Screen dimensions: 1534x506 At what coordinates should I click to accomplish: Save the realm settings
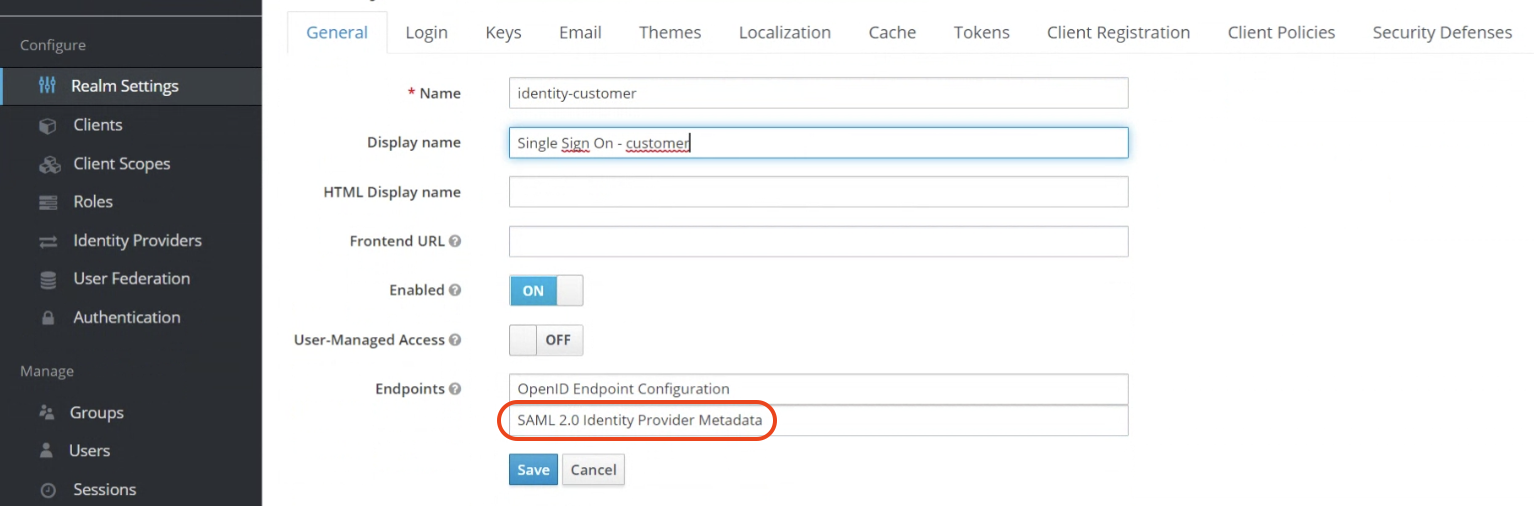click(533, 470)
